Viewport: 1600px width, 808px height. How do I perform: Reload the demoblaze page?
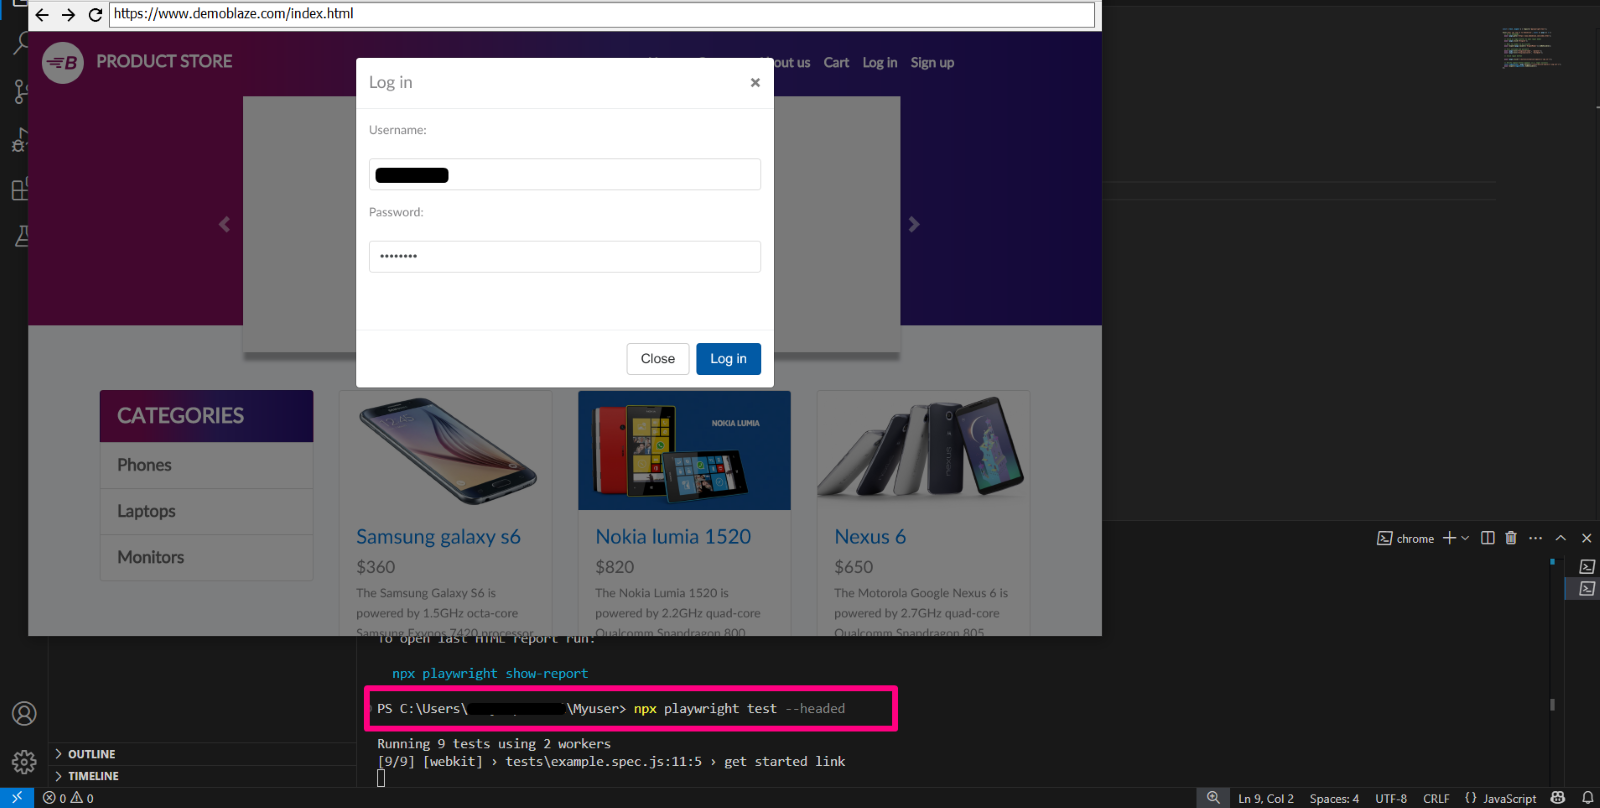(95, 15)
